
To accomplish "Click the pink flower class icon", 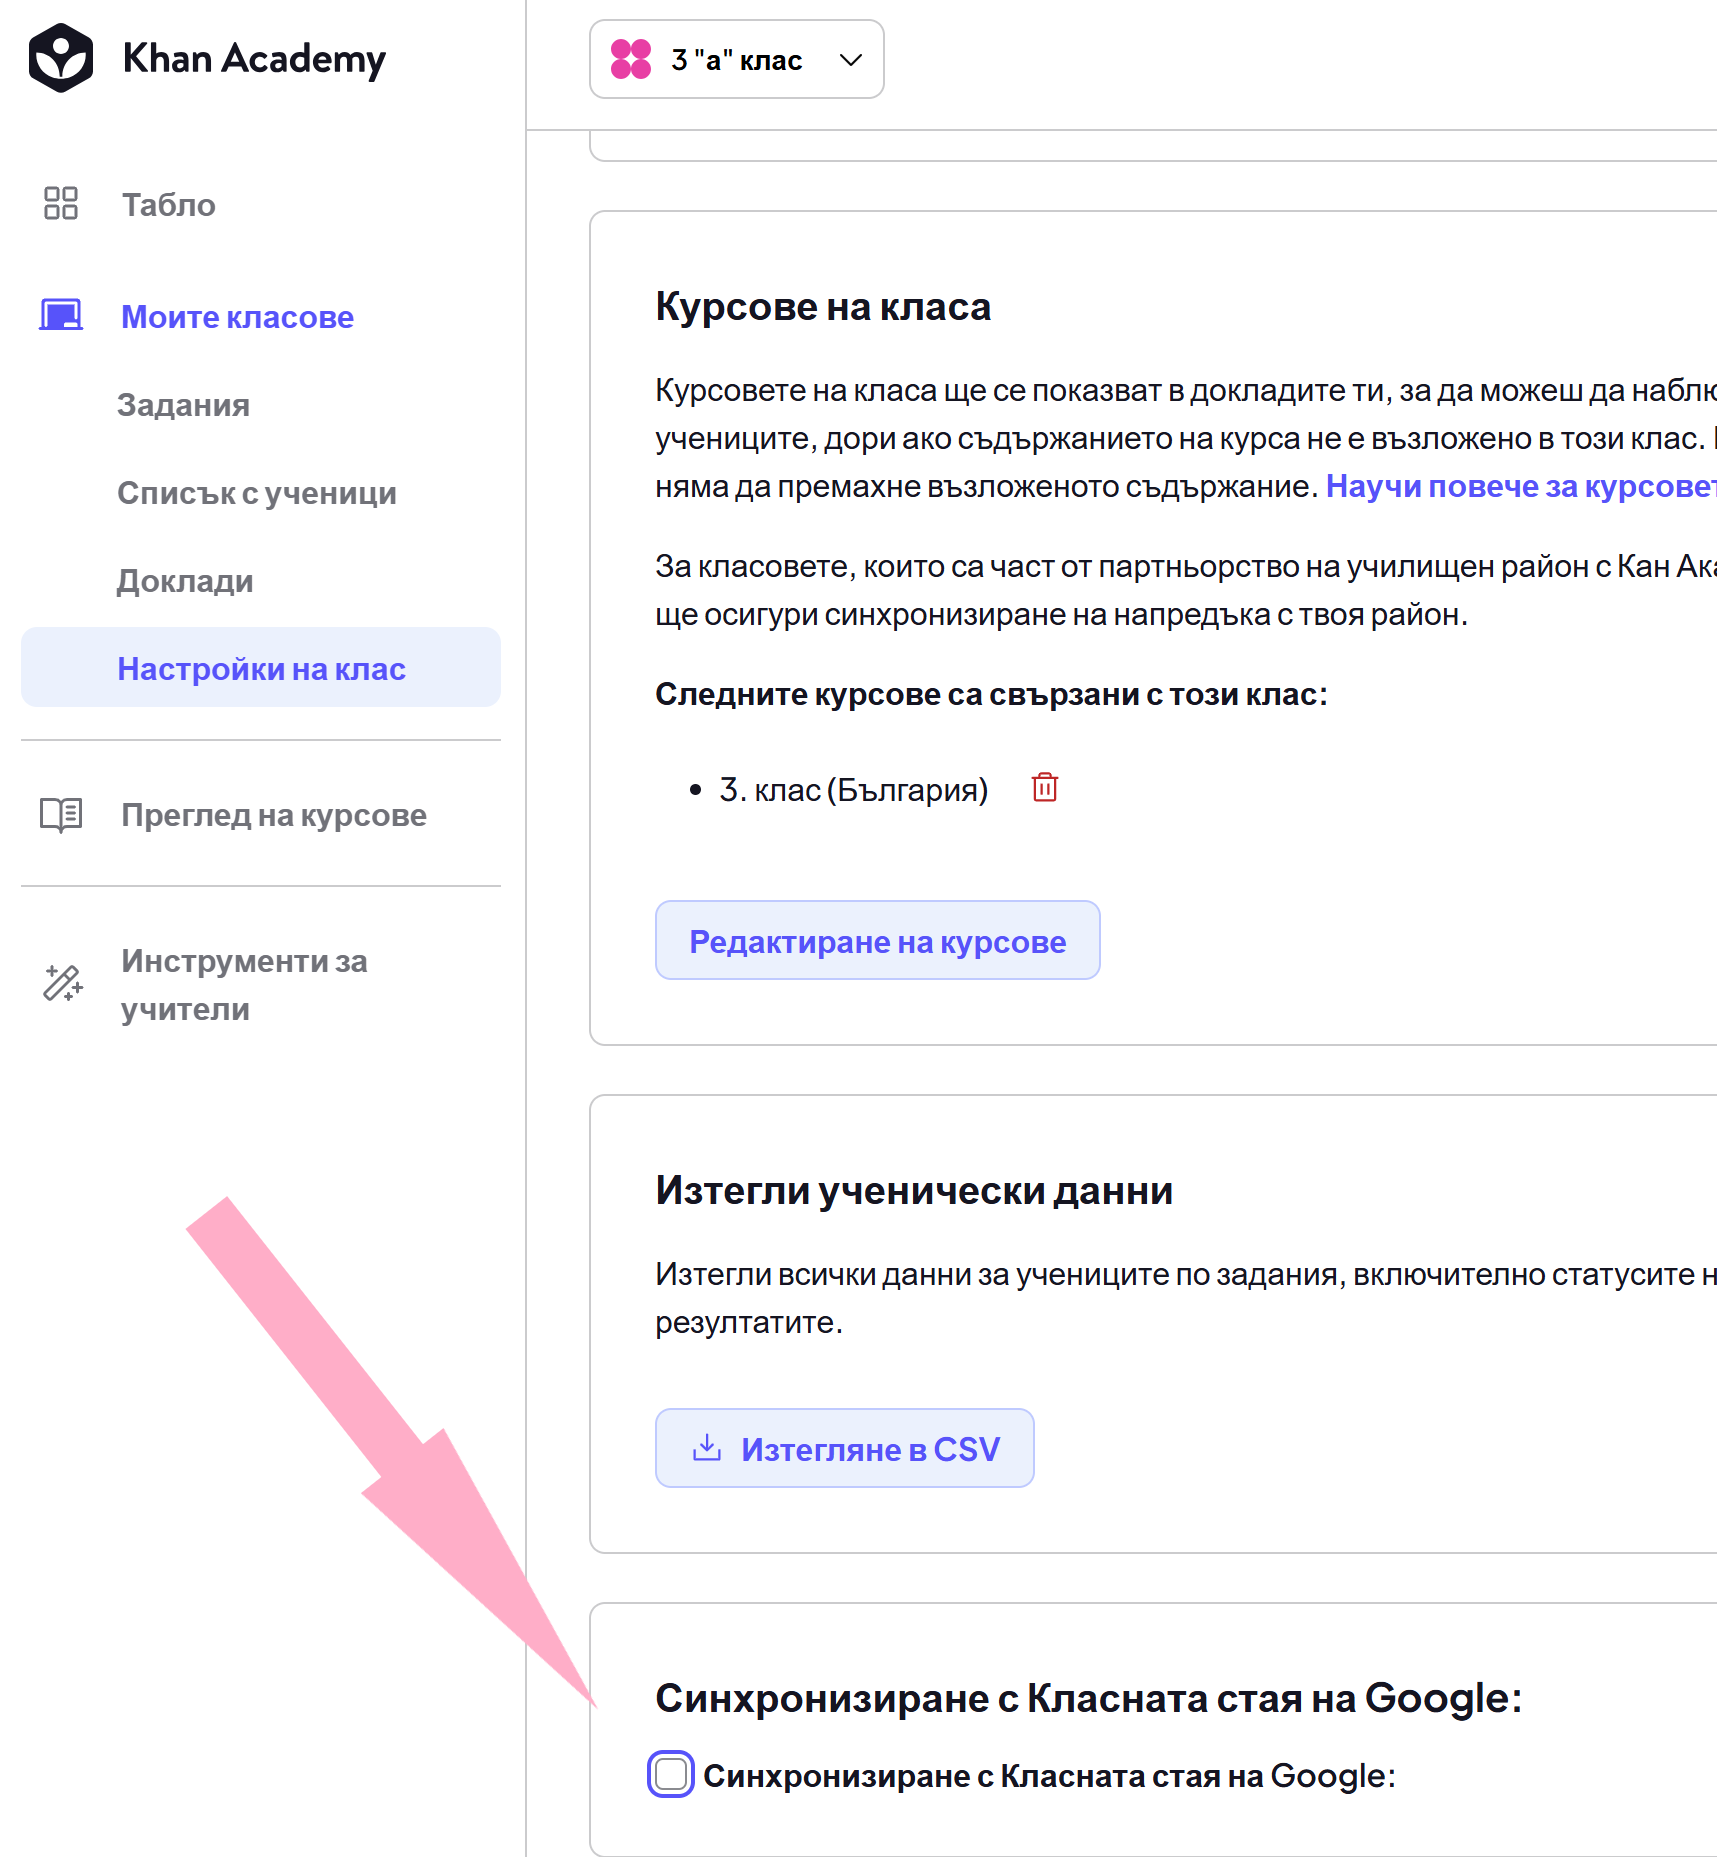I will click(631, 59).
